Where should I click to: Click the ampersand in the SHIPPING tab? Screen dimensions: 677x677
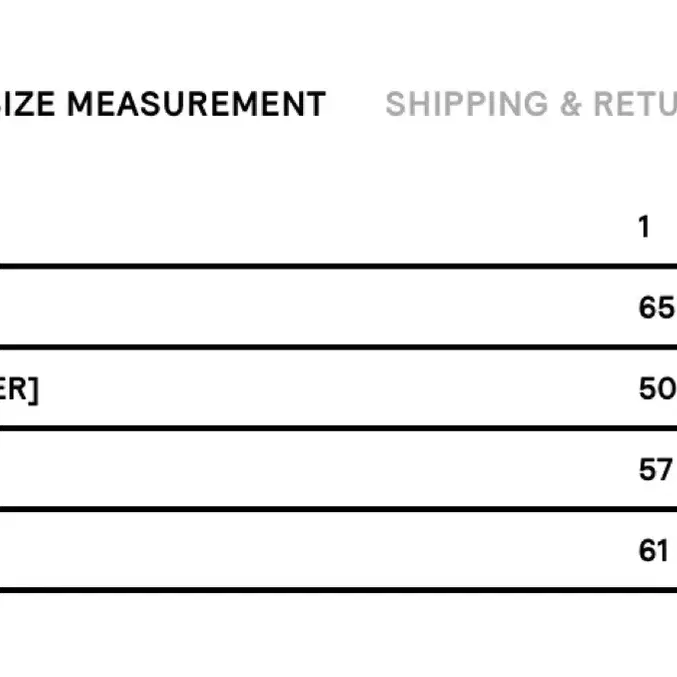tap(570, 104)
